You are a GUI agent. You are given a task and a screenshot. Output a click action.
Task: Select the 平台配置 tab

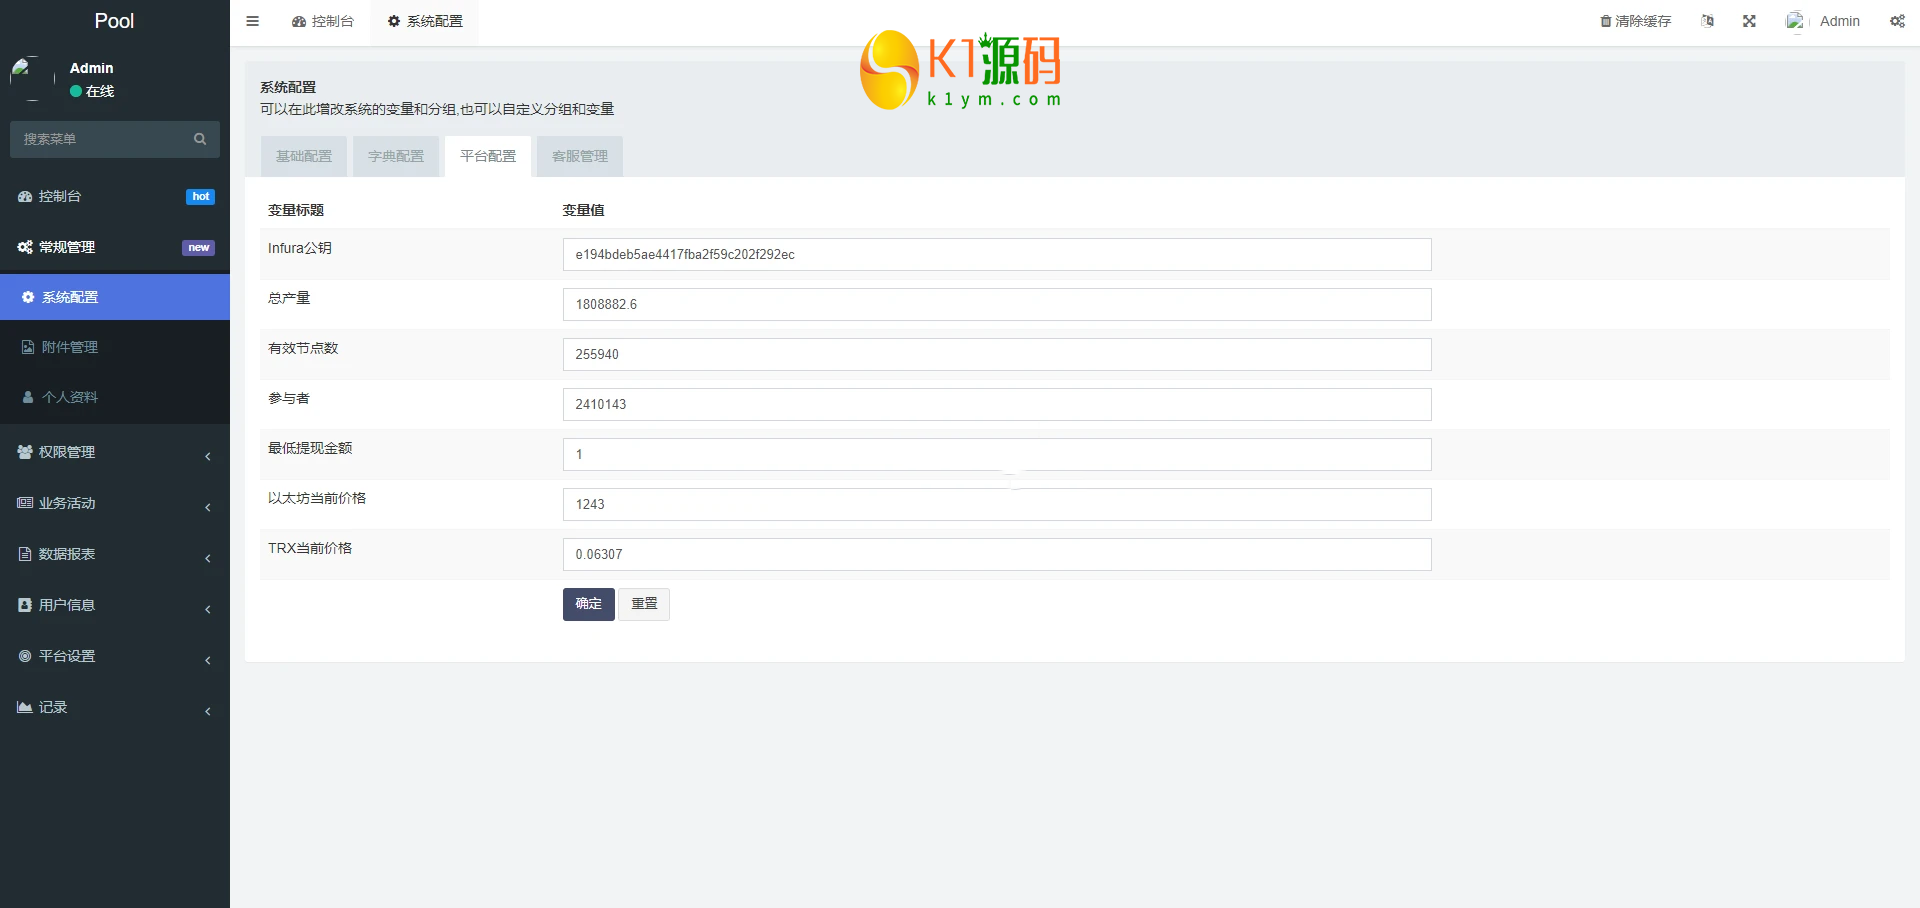tap(488, 156)
